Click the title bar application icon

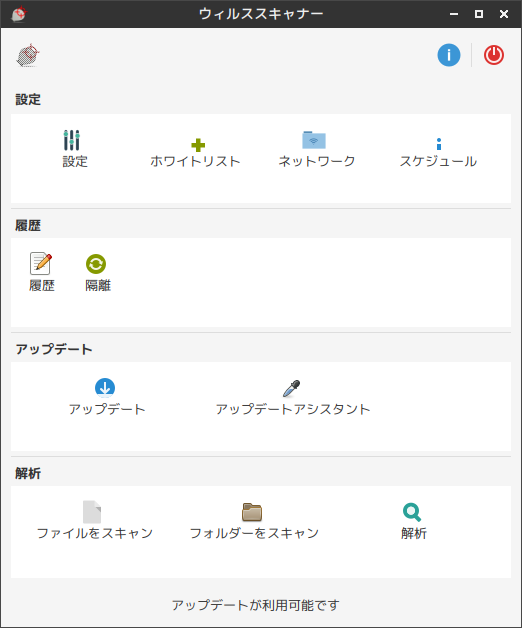[x=19, y=14]
